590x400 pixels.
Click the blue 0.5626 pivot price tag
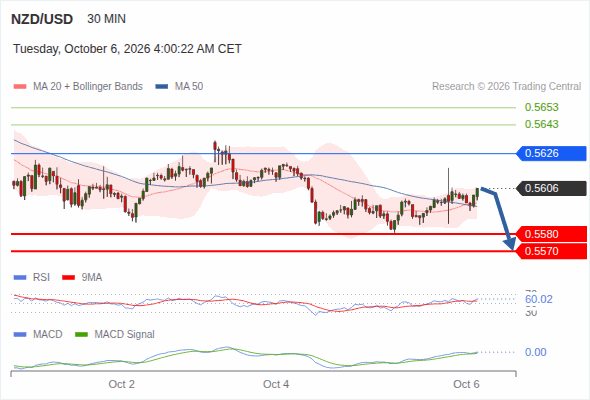tap(551, 154)
